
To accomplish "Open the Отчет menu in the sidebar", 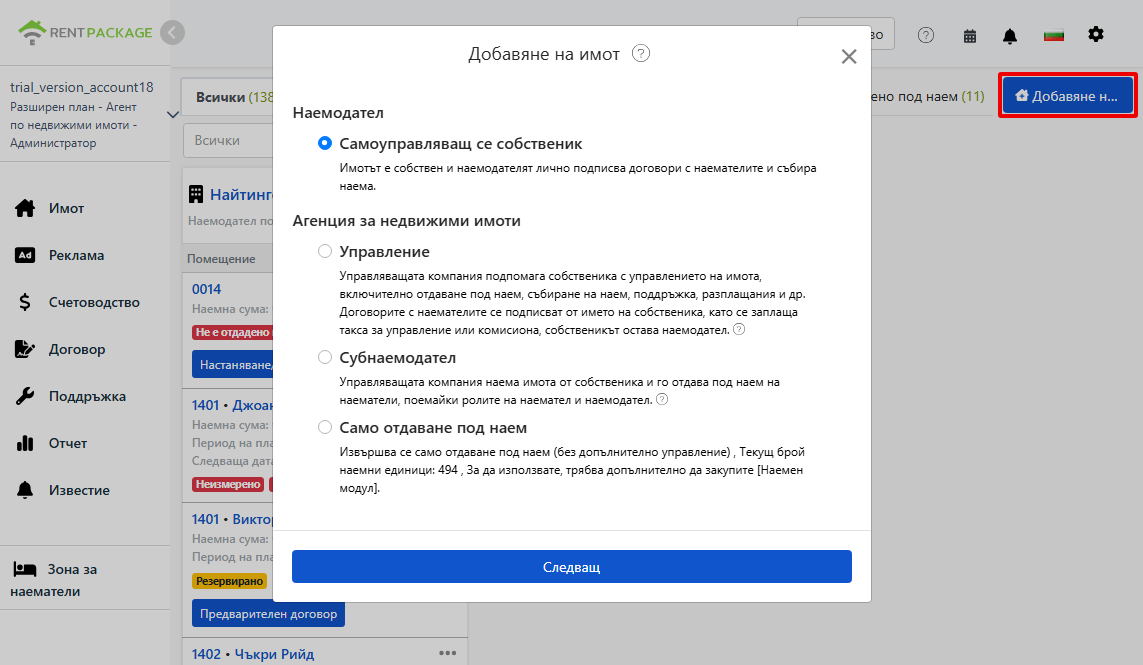I will 51,443.
